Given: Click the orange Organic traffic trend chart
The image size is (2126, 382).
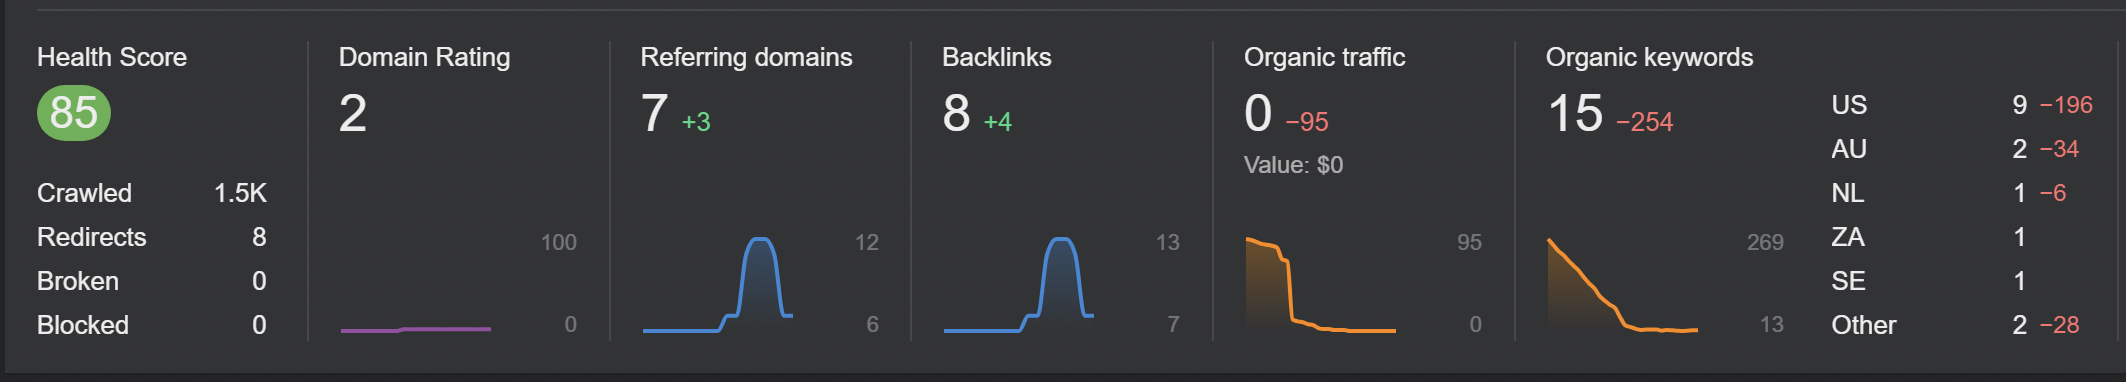Looking at the screenshot, I should 1320,285.
